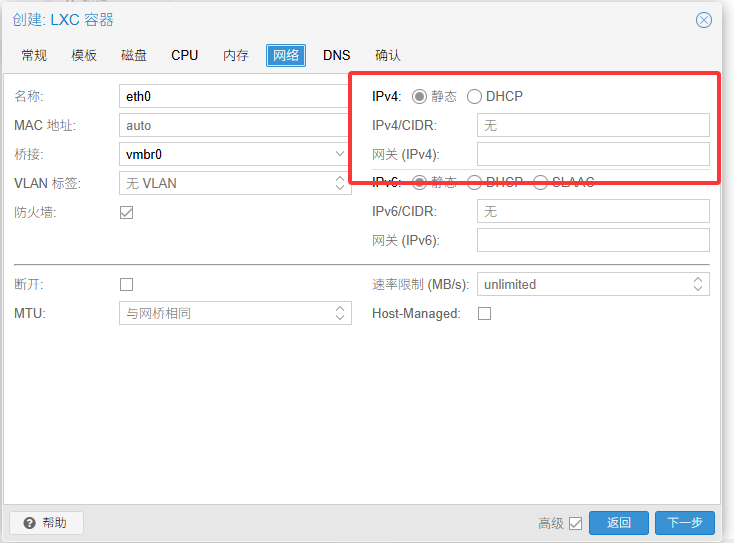
Task: Adjust the MTU spinner arrows
Action: pos(340,313)
